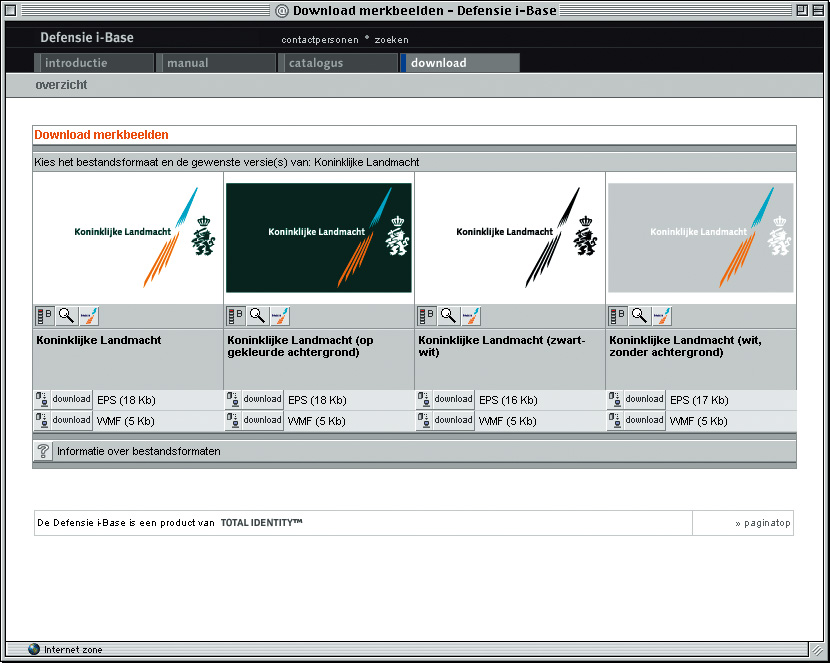830x663 pixels.
Task: Click the file icon left of the EPS (17 Kb) download
Action: click(615, 399)
